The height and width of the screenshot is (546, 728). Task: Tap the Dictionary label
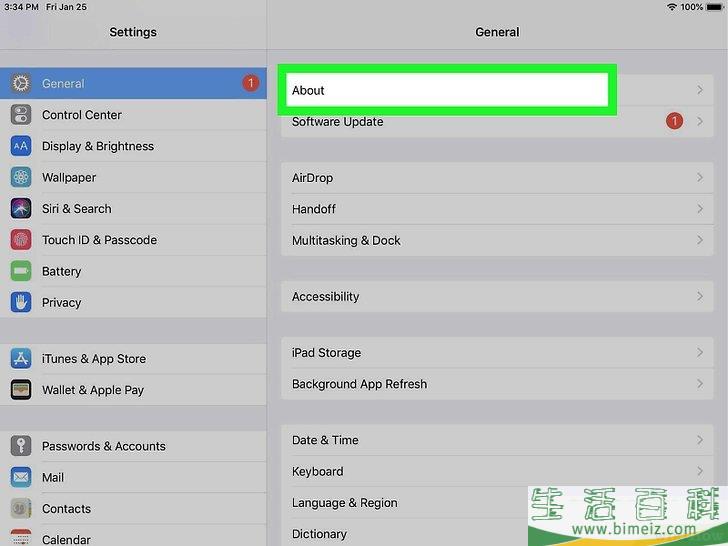(319, 534)
